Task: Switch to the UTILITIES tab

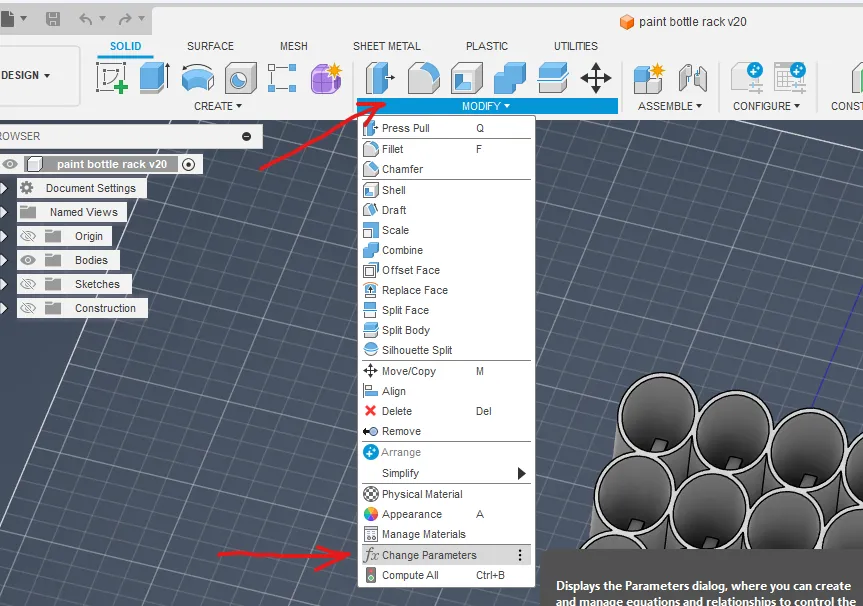Action: (576, 46)
